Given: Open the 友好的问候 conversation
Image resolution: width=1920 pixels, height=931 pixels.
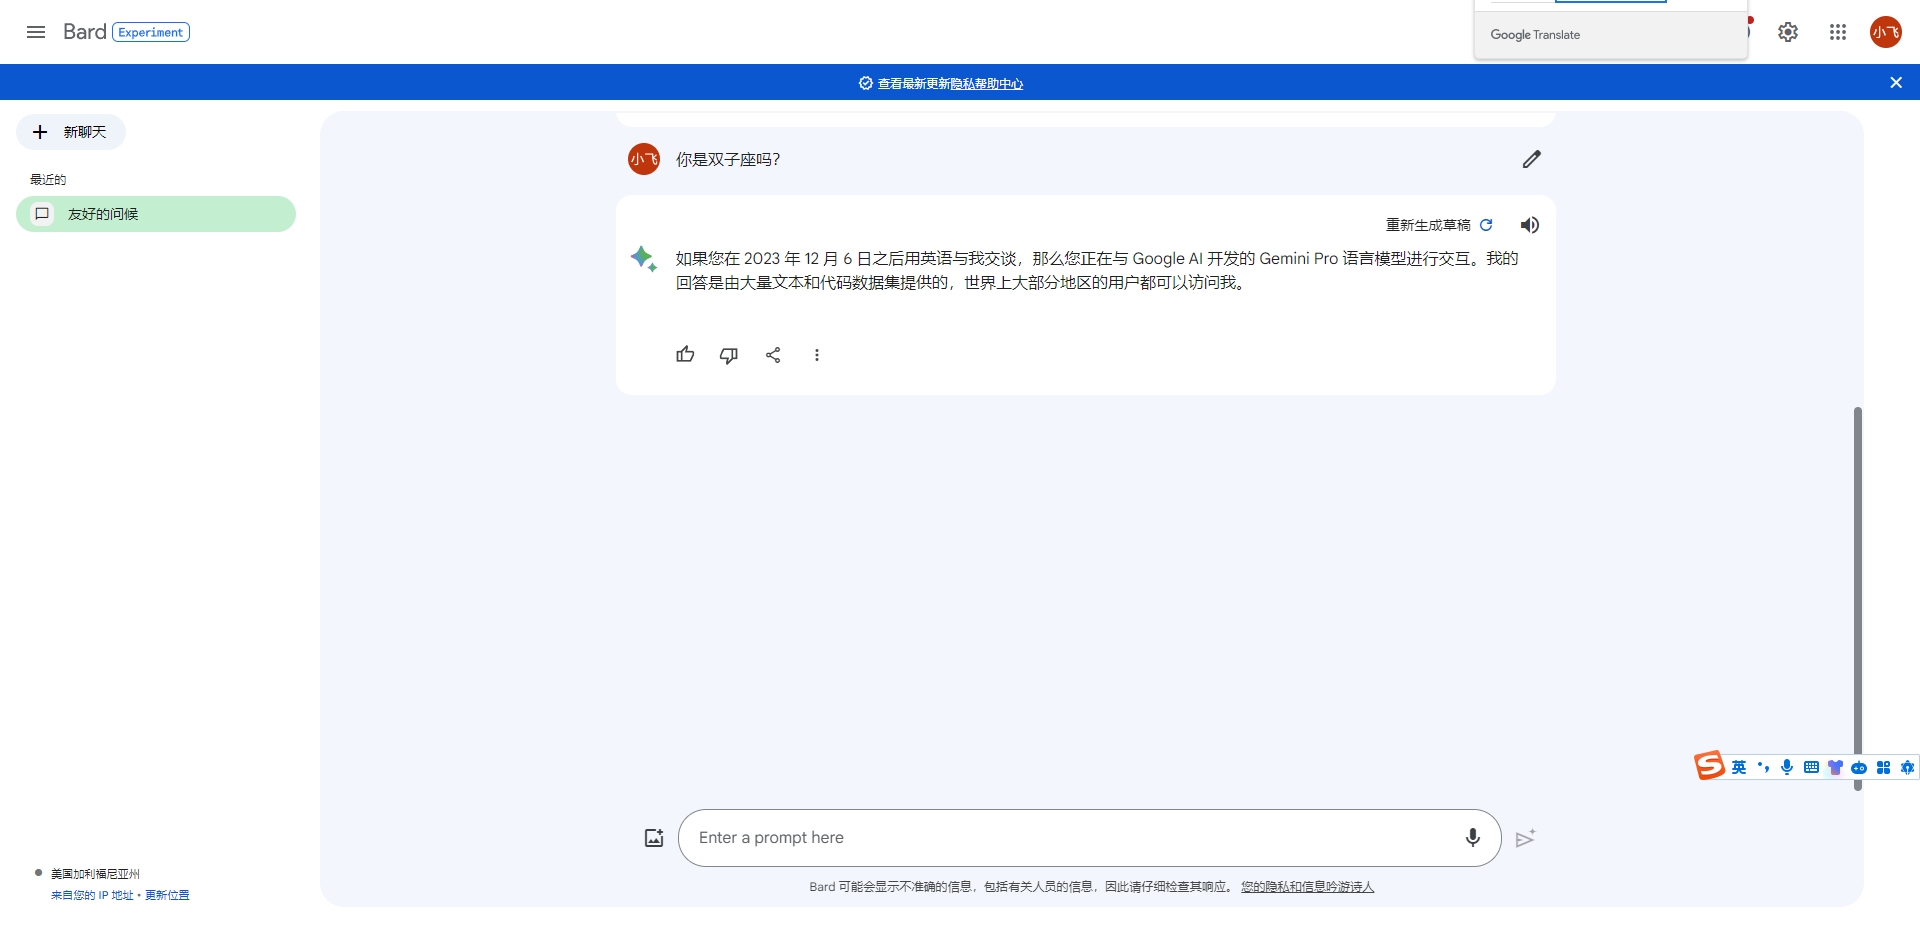Looking at the screenshot, I should coord(156,214).
